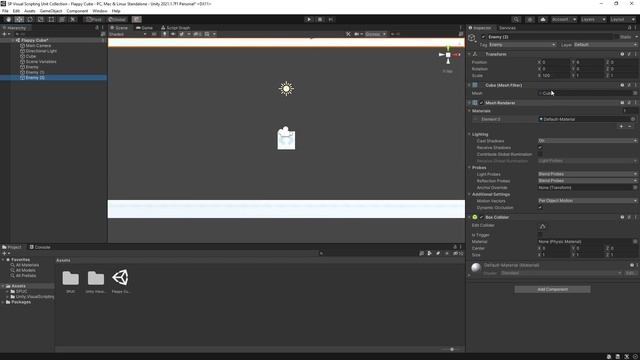The width and height of the screenshot is (640, 360).
Task: Open the Mesh object picker
Action: 635,93
